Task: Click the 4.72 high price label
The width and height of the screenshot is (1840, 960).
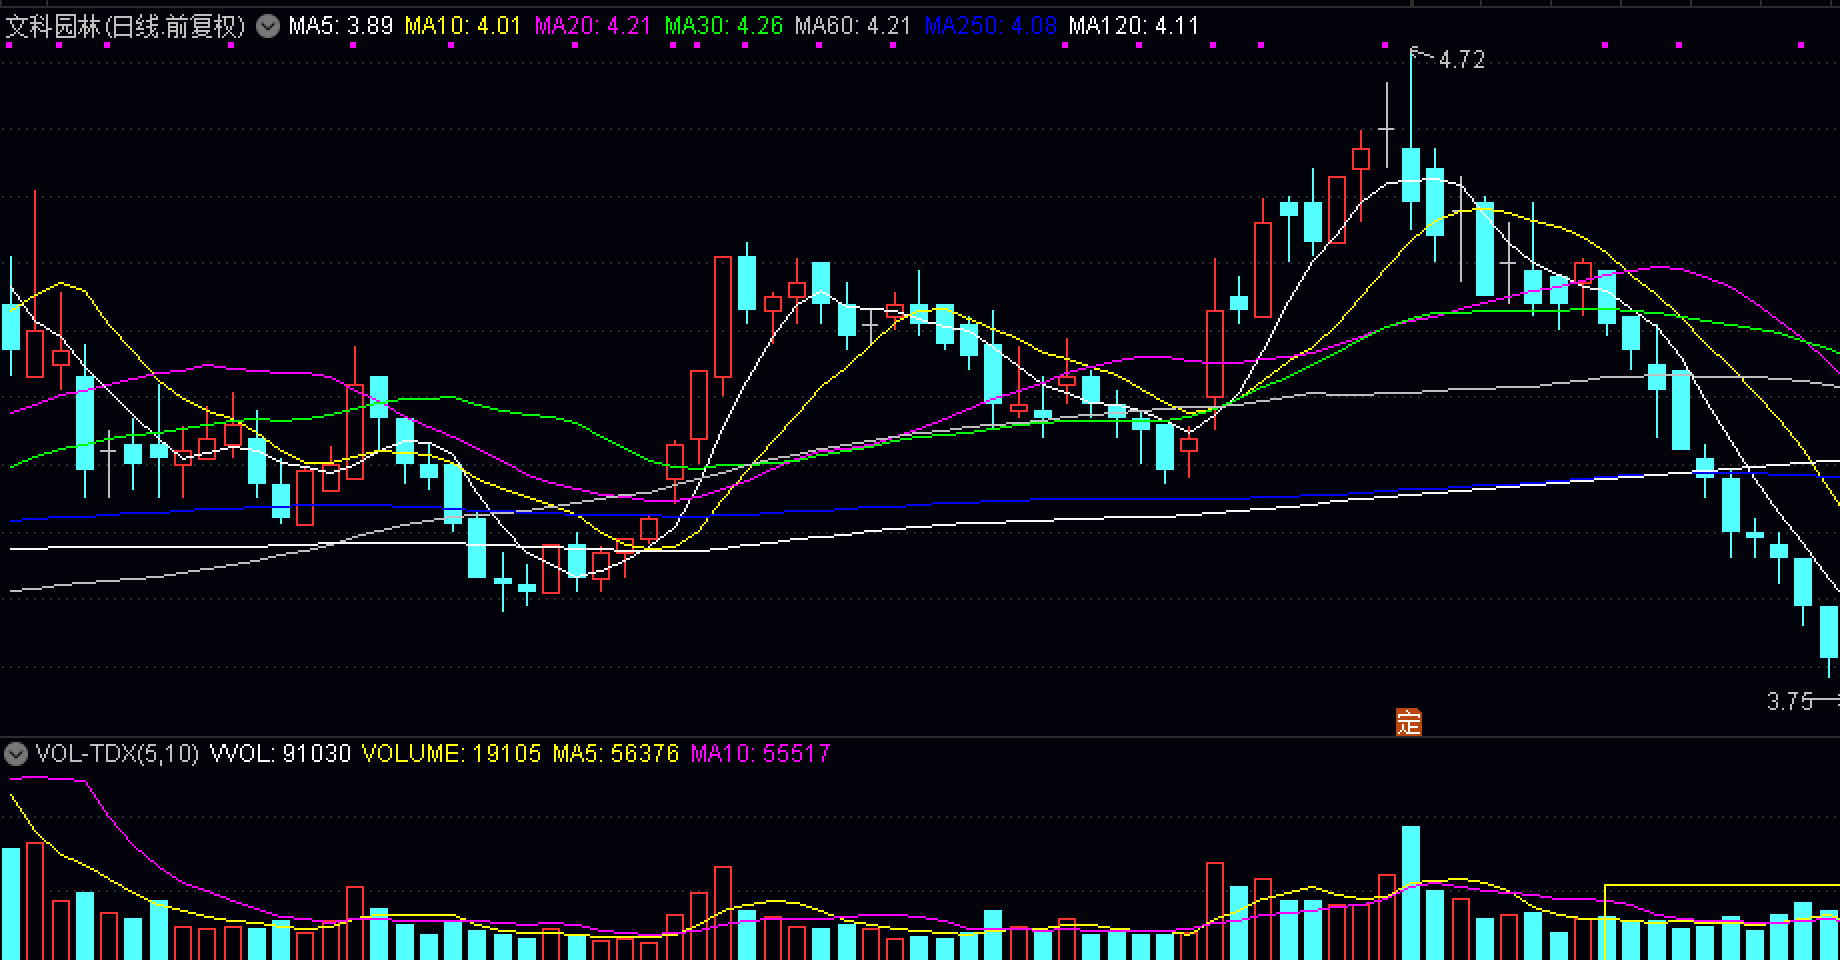Action: click(1462, 60)
